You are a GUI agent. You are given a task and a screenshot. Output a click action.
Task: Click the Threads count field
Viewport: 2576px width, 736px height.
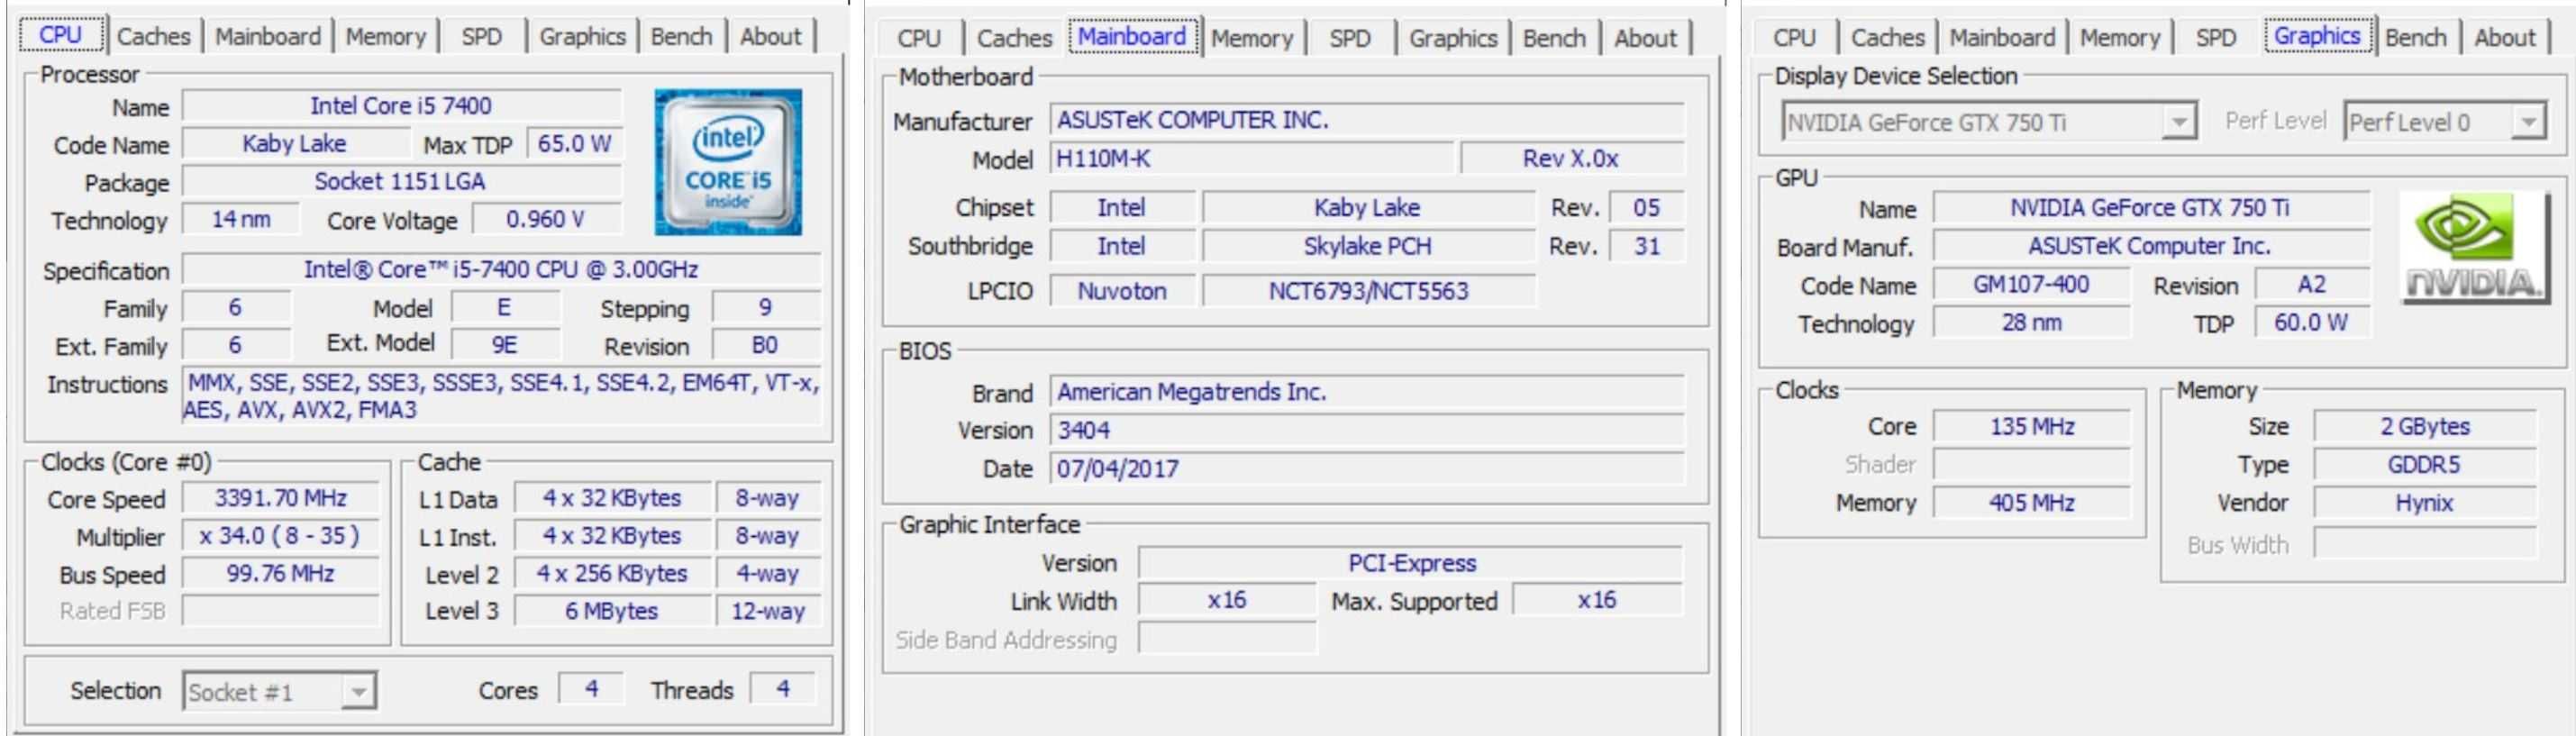[783, 689]
